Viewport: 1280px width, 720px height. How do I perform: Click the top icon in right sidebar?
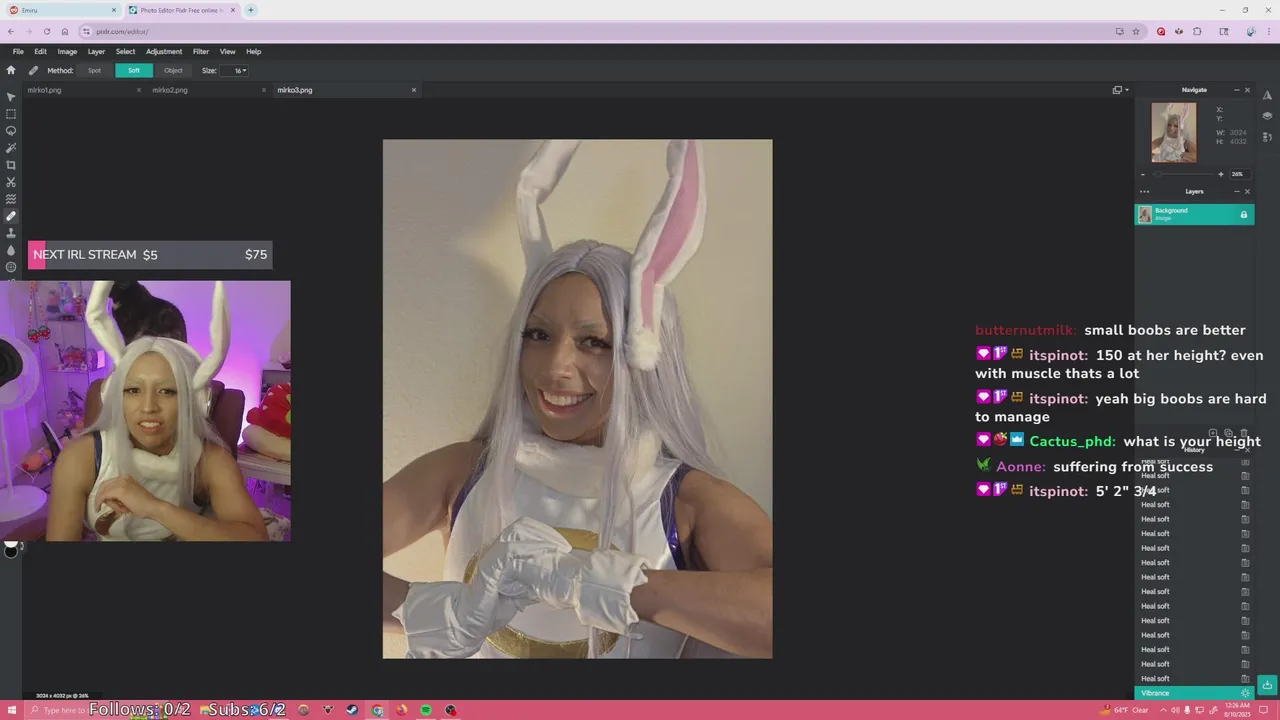pyautogui.click(x=1267, y=95)
